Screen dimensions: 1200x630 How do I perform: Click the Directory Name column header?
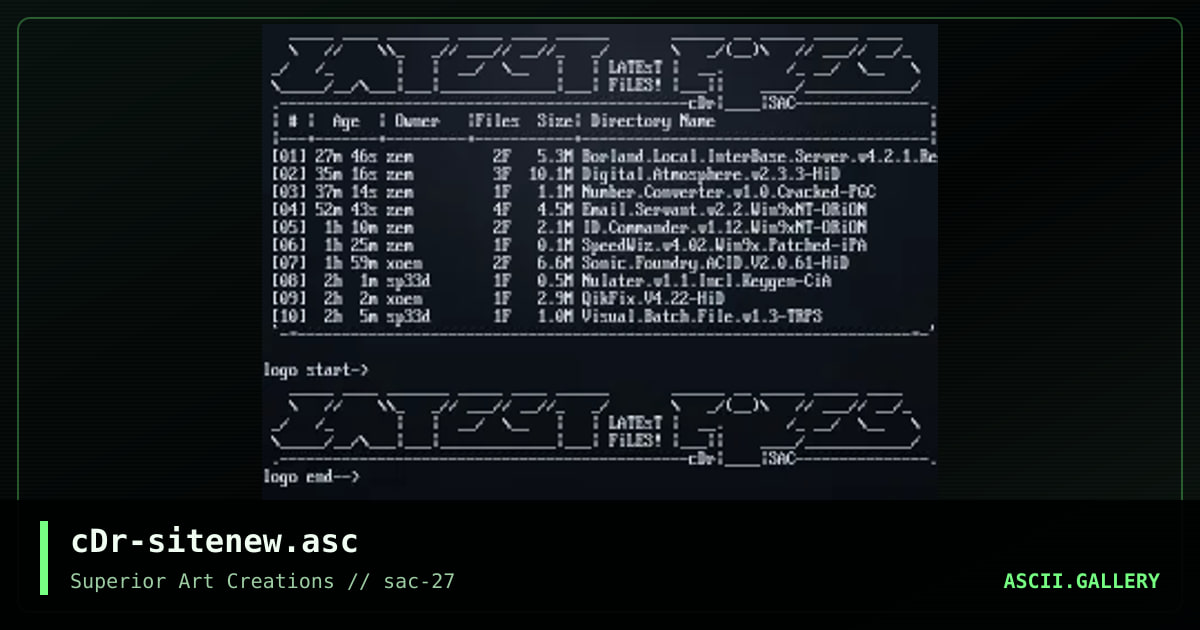[652, 121]
